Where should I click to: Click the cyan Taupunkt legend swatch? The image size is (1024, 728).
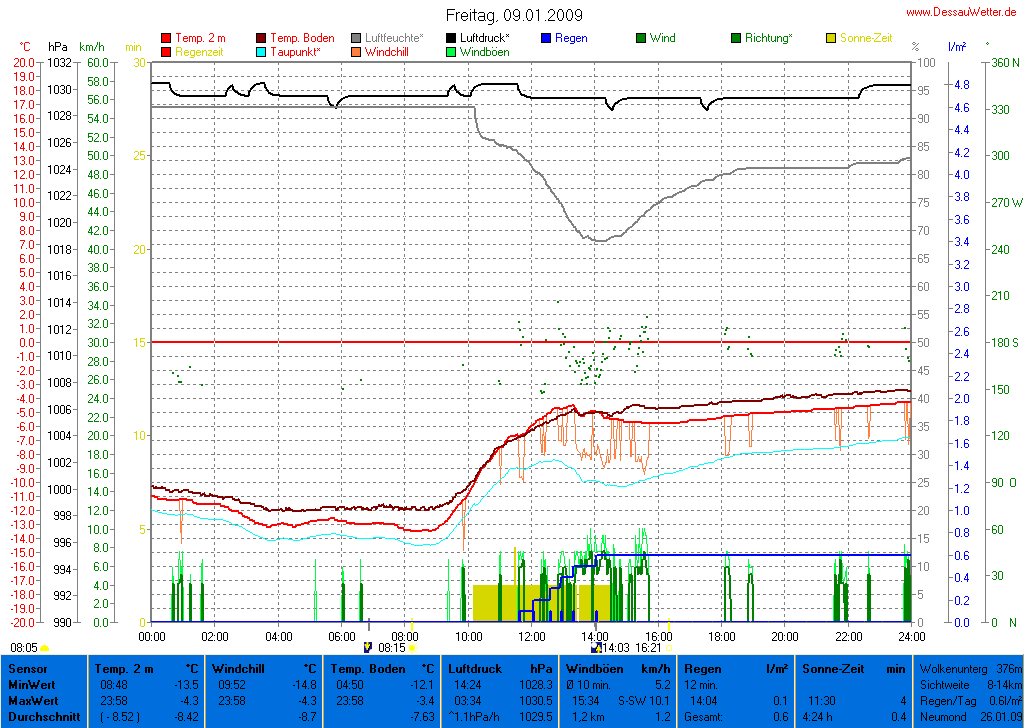click(x=262, y=51)
